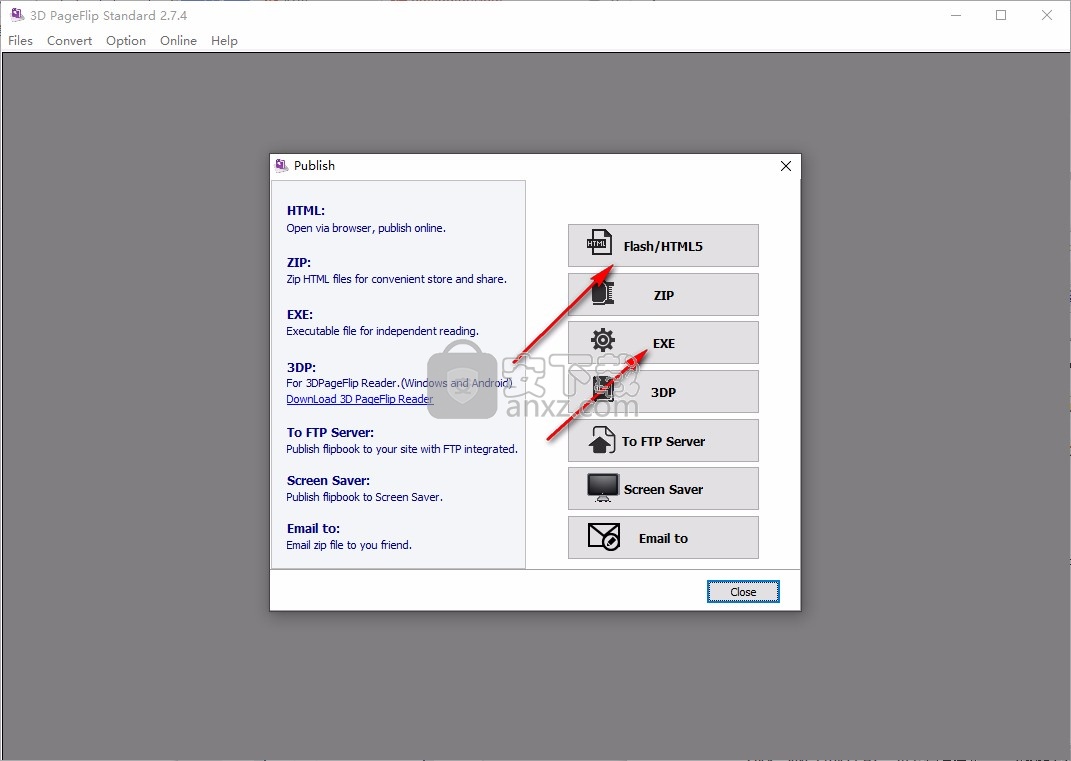Open the Help menu

point(224,40)
